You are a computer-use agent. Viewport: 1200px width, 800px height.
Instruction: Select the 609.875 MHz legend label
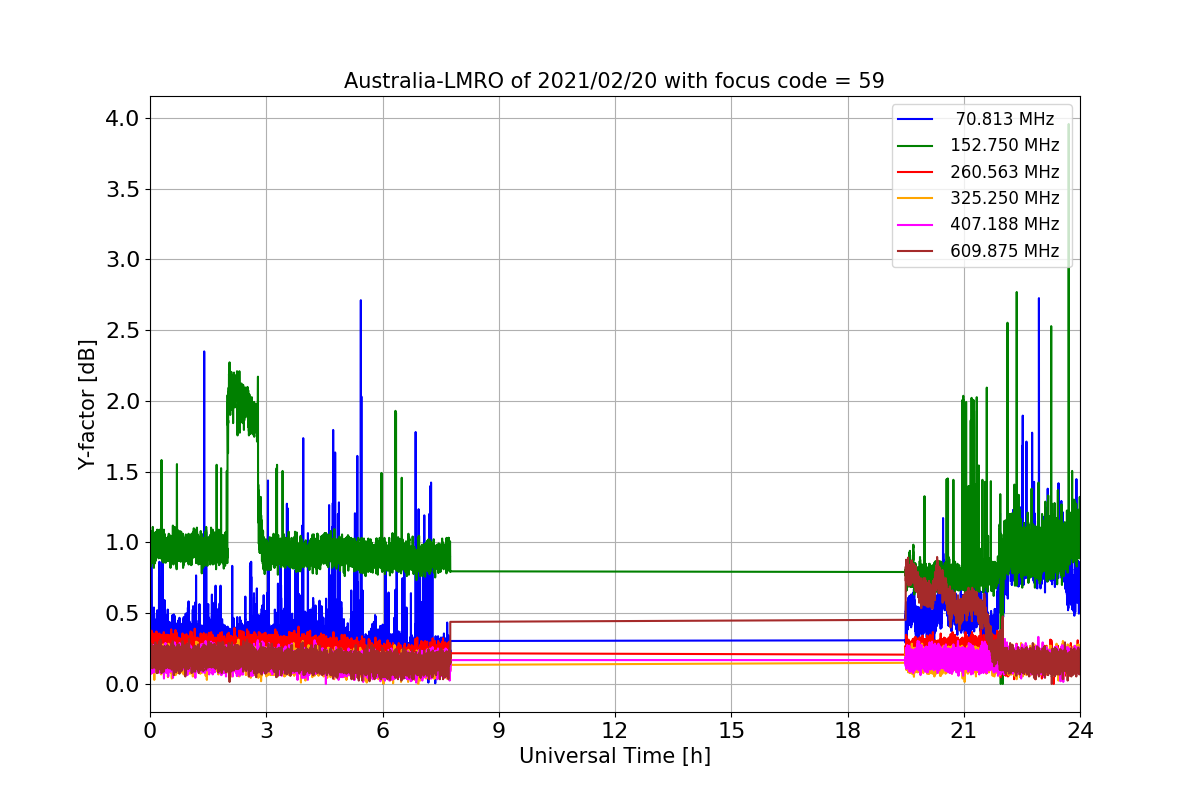[x=1004, y=251]
